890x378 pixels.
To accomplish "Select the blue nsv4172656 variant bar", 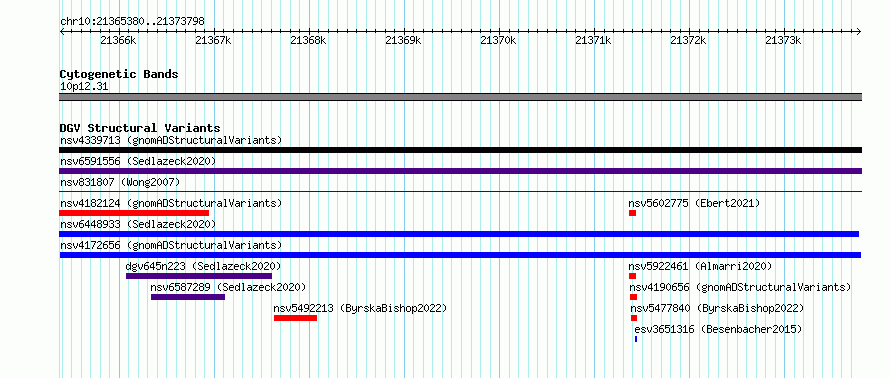I will (x=460, y=255).
